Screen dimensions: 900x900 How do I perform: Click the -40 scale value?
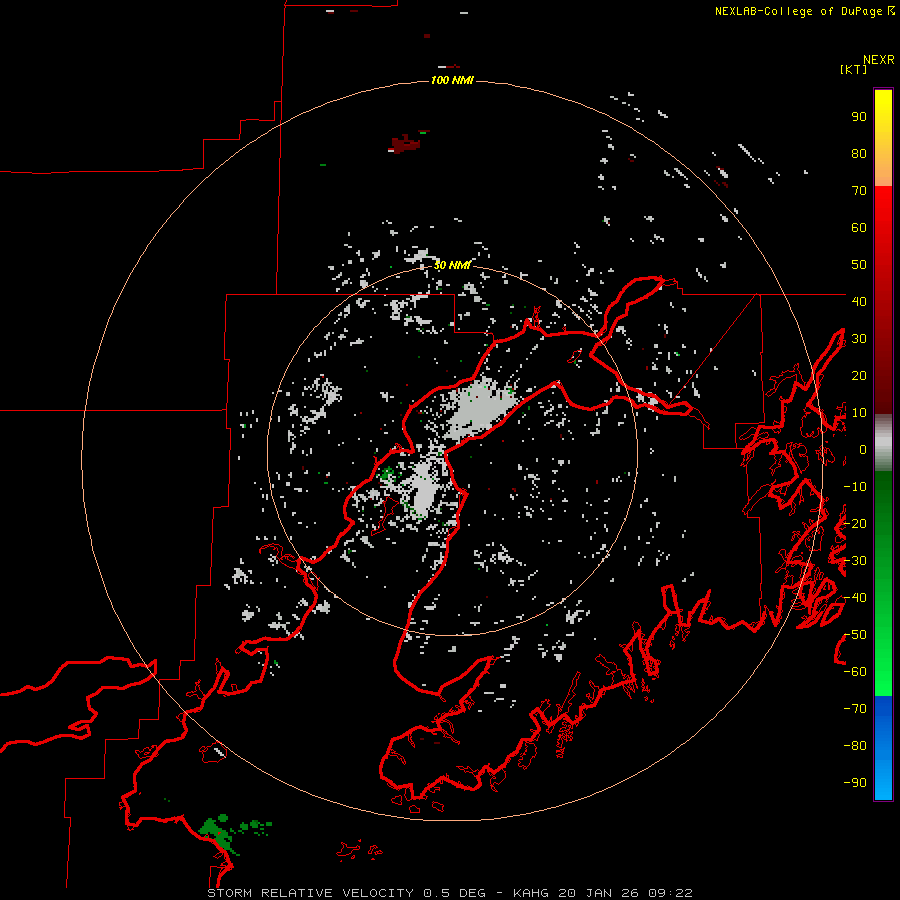pyautogui.click(x=855, y=598)
